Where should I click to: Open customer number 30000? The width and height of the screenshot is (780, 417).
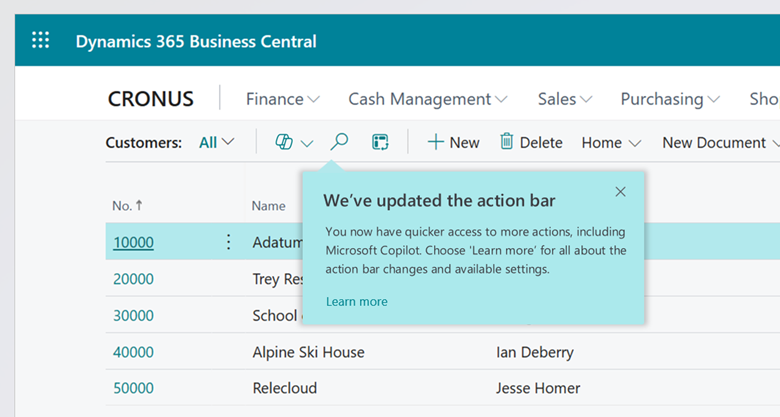coord(133,315)
